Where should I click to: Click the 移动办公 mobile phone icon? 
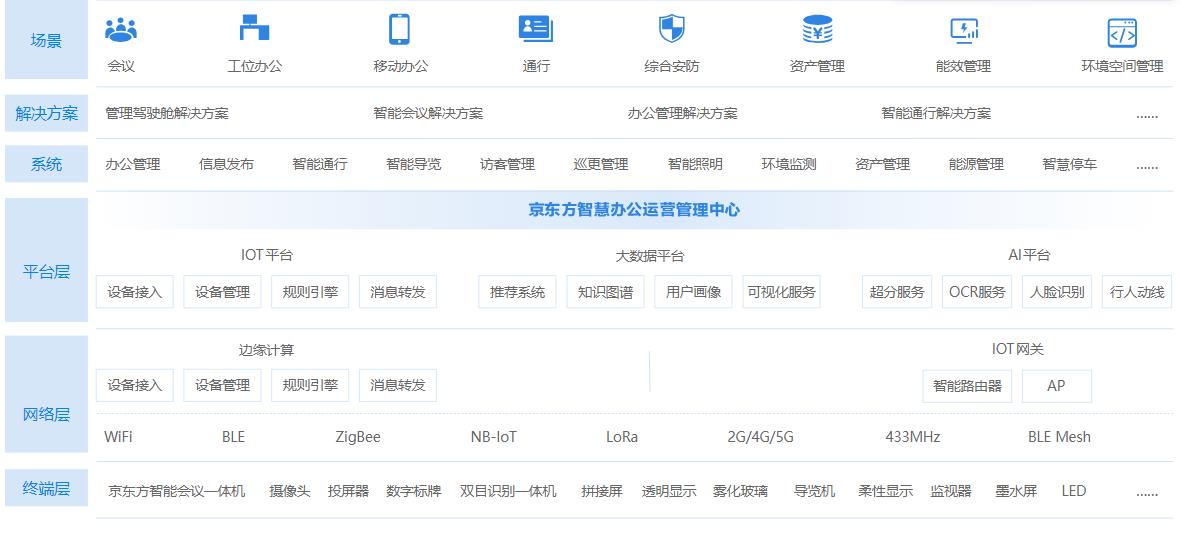click(400, 29)
